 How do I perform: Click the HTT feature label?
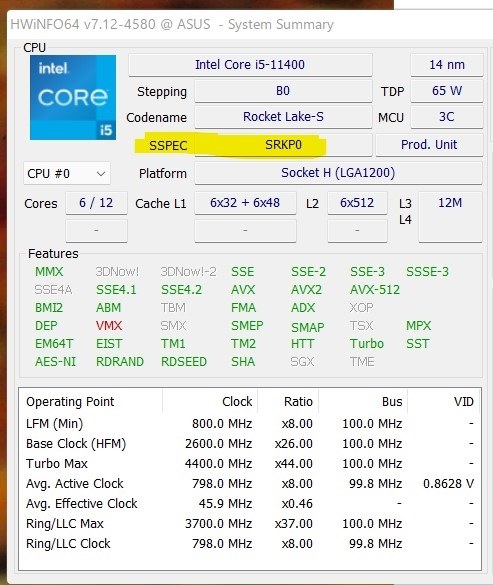pos(303,344)
